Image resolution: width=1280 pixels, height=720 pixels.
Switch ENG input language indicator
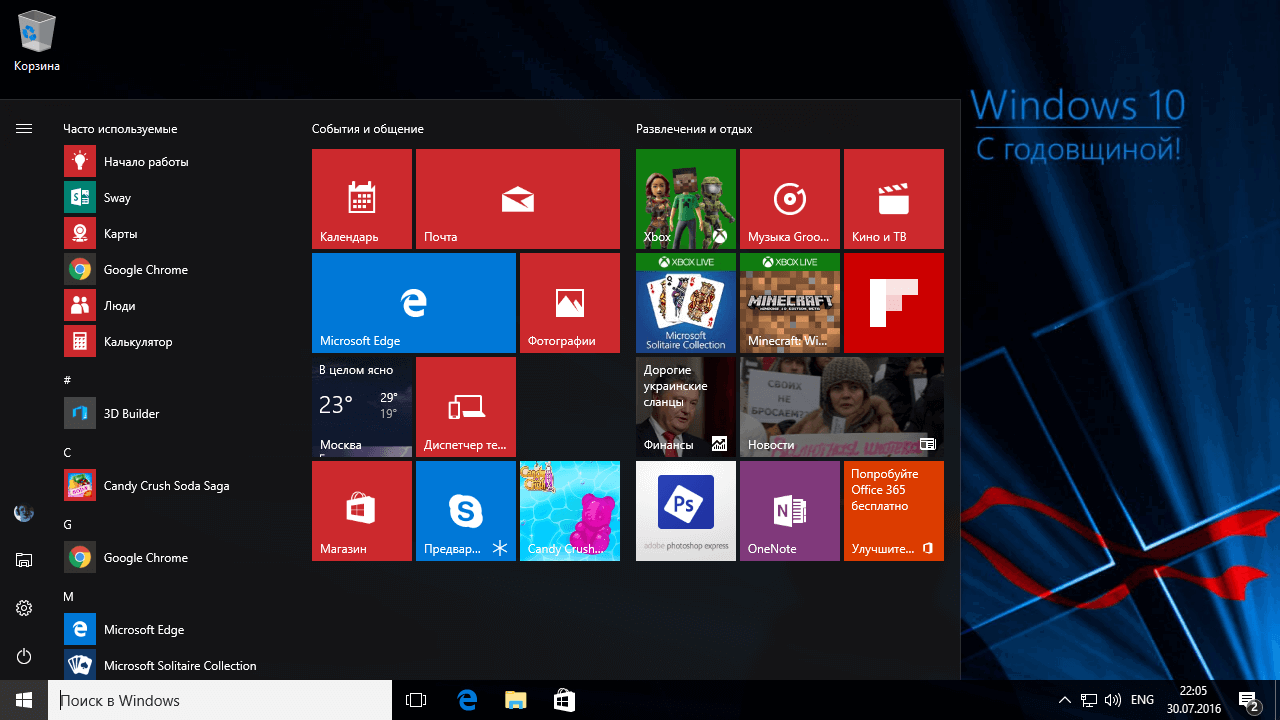click(1142, 700)
